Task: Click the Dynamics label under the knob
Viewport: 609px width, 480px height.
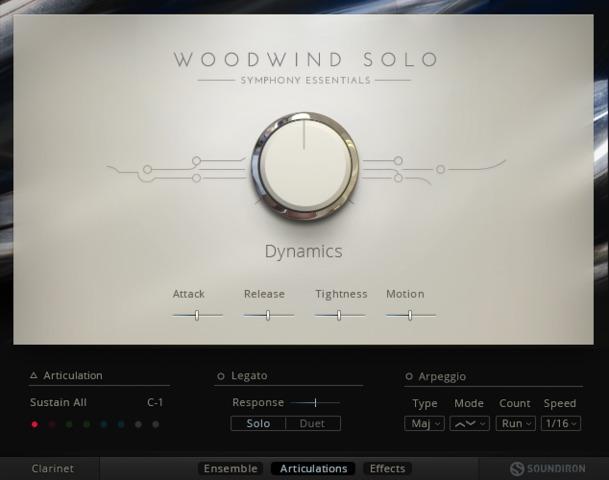Action: (x=303, y=251)
